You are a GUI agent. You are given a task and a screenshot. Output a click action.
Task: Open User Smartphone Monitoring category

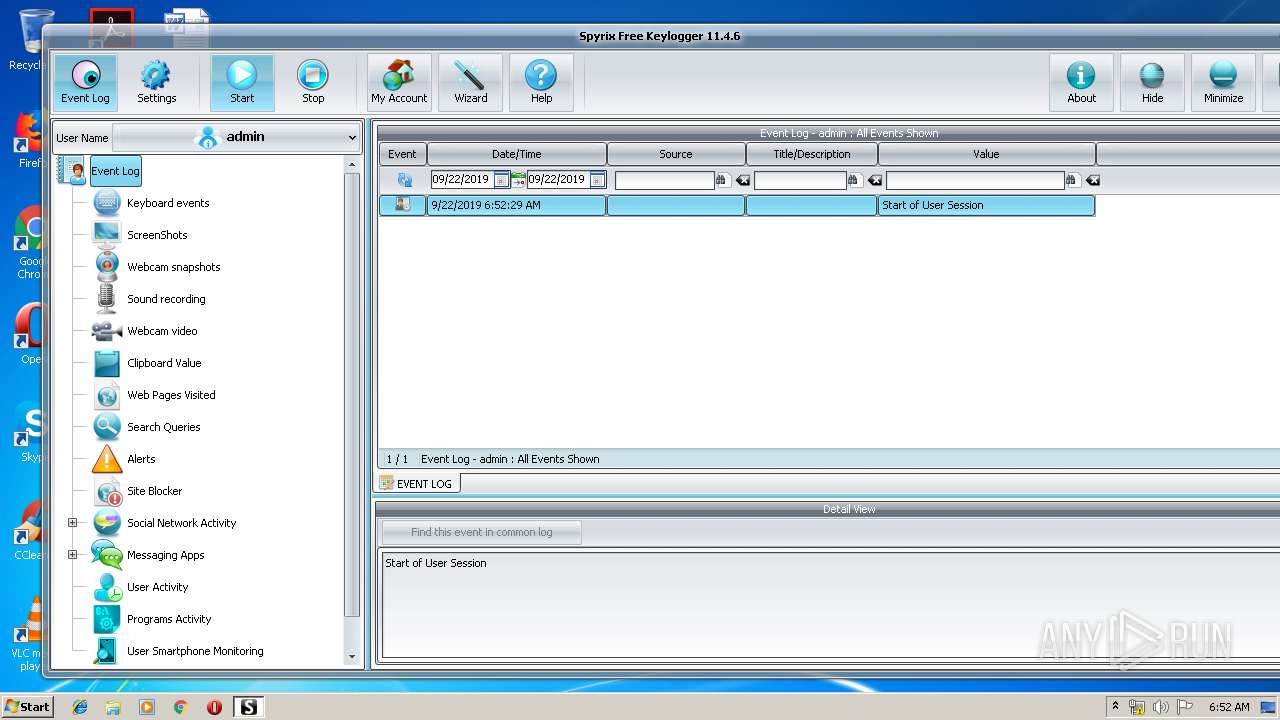195,651
